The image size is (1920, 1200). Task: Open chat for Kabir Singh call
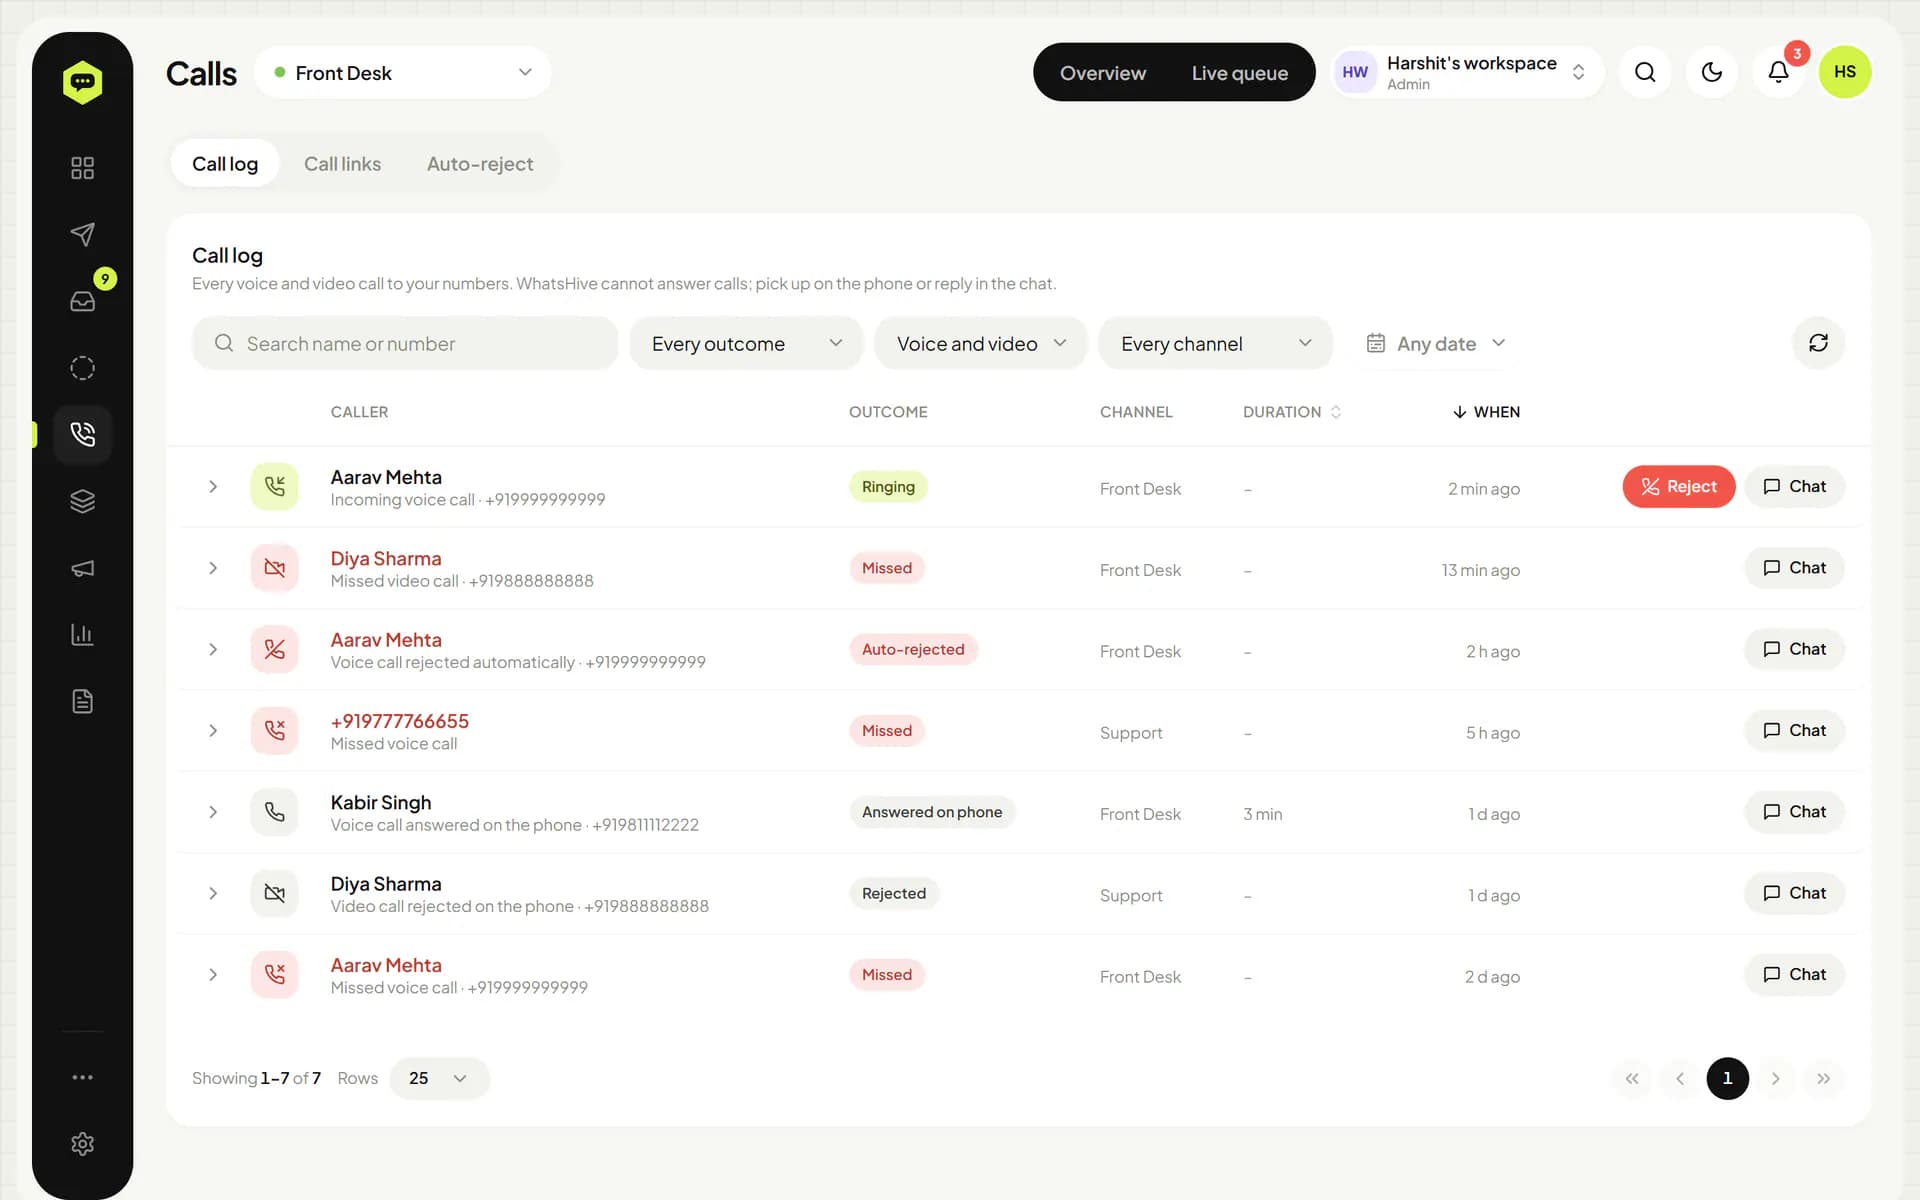pyautogui.click(x=1794, y=812)
